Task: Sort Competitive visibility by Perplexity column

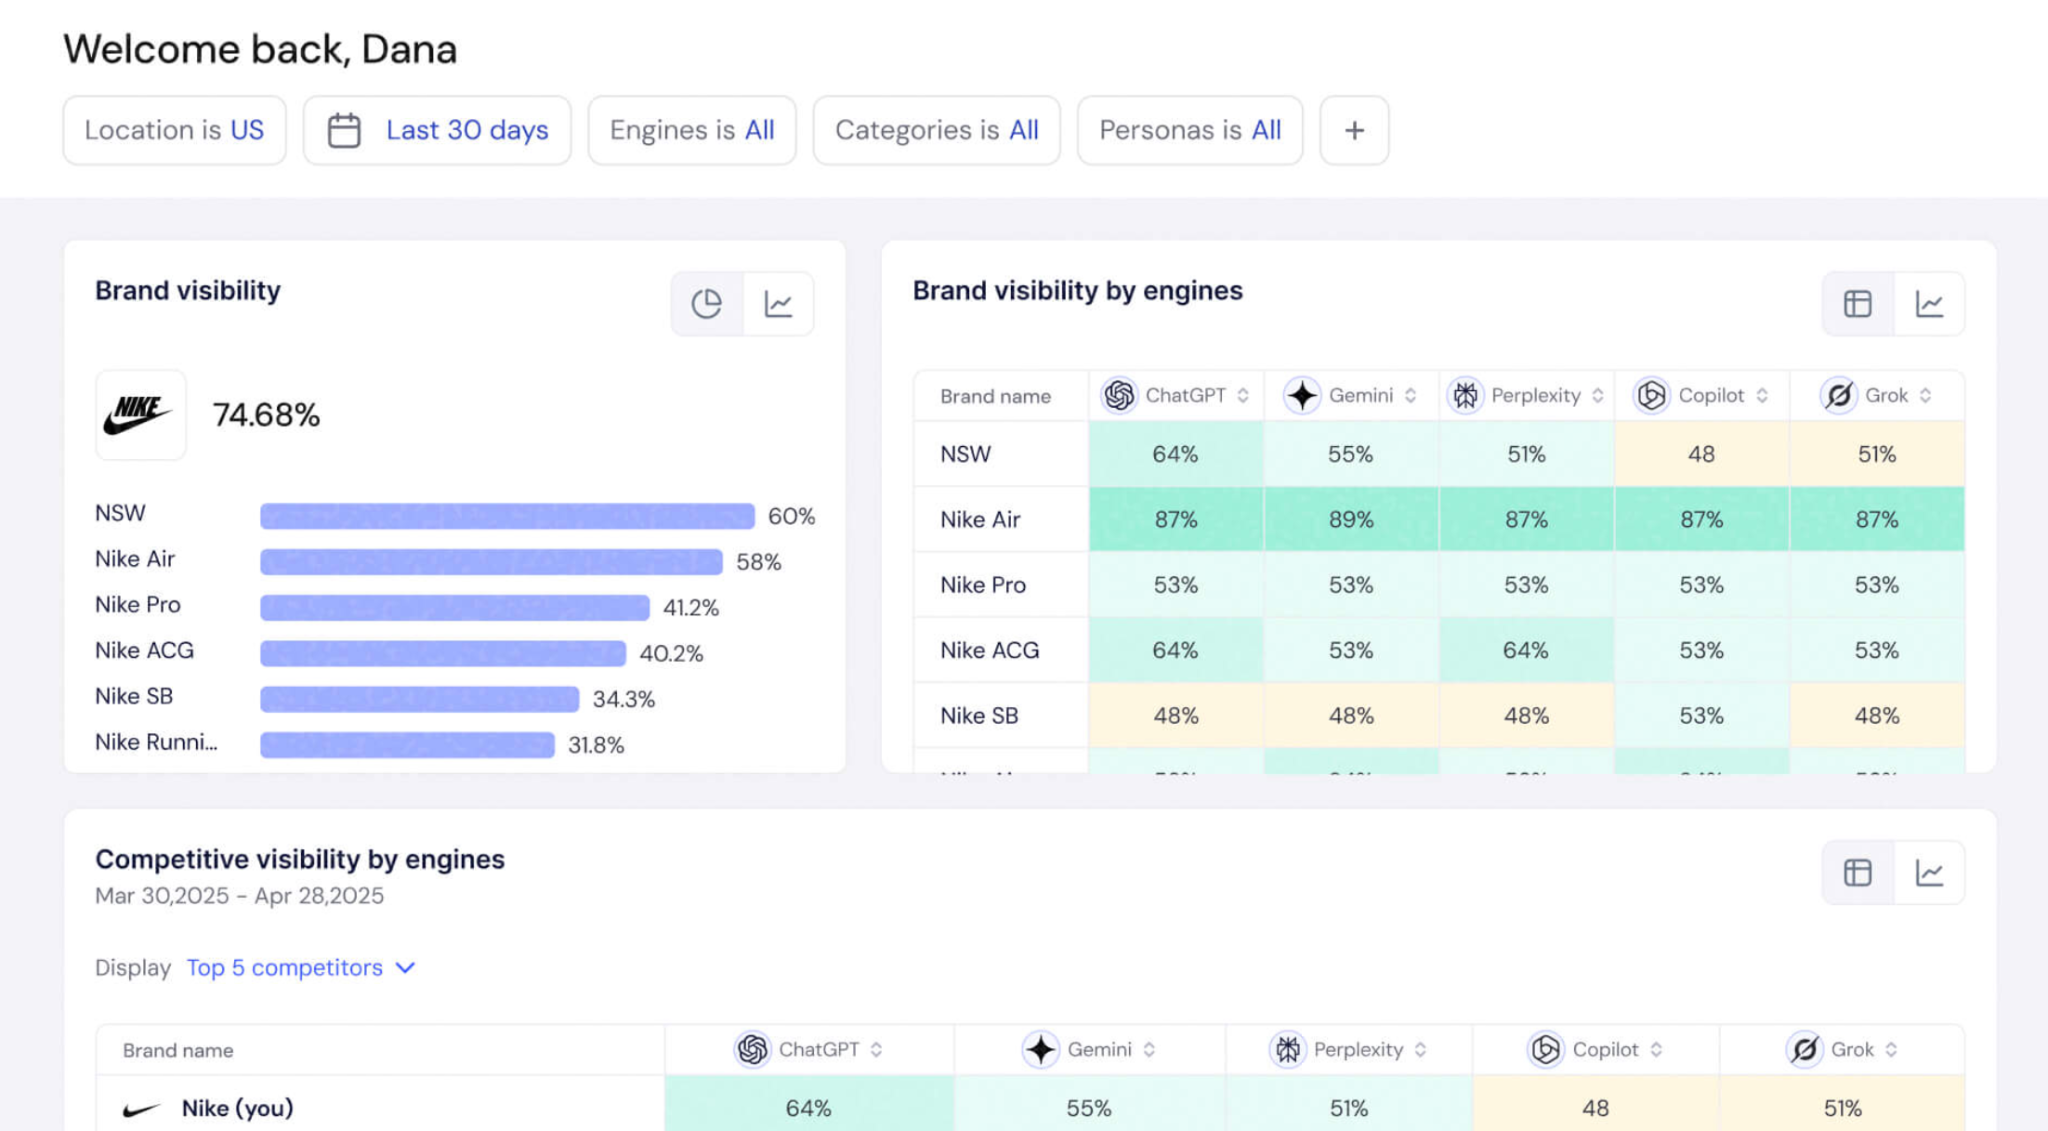Action: tap(1420, 1050)
